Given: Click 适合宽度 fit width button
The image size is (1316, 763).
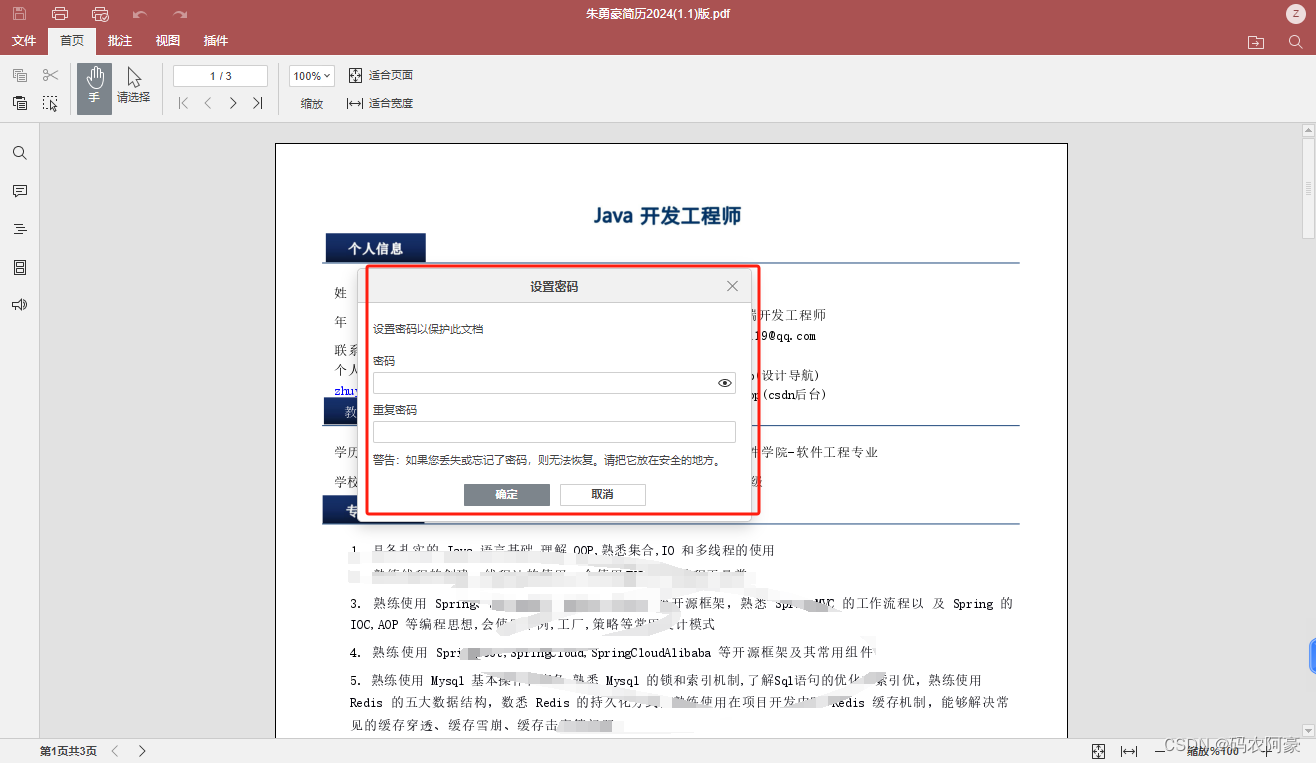Looking at the screenshot, I should (x=380, y=103).
